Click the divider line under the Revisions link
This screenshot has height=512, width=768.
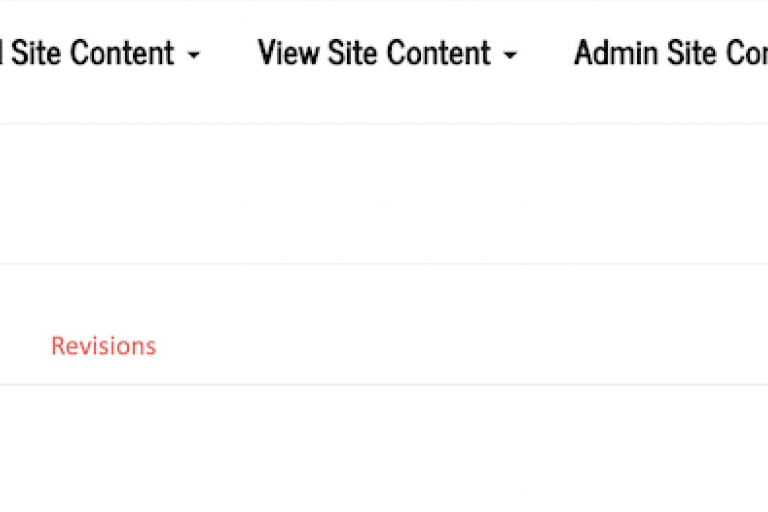(x=384, y=385)
